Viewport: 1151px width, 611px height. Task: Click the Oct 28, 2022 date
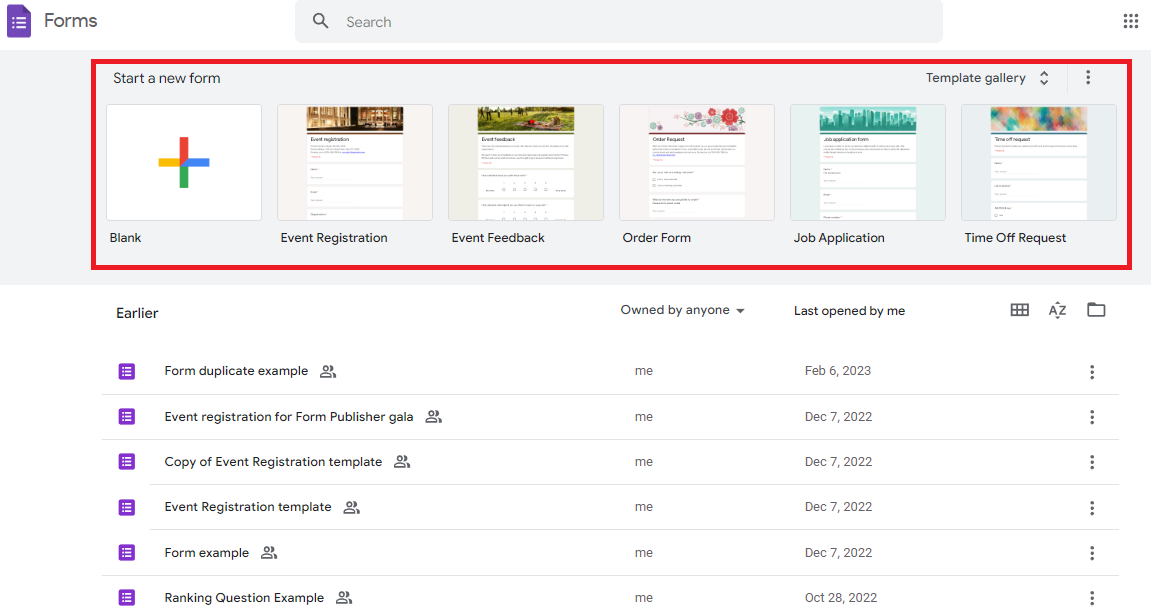[840, 598]
